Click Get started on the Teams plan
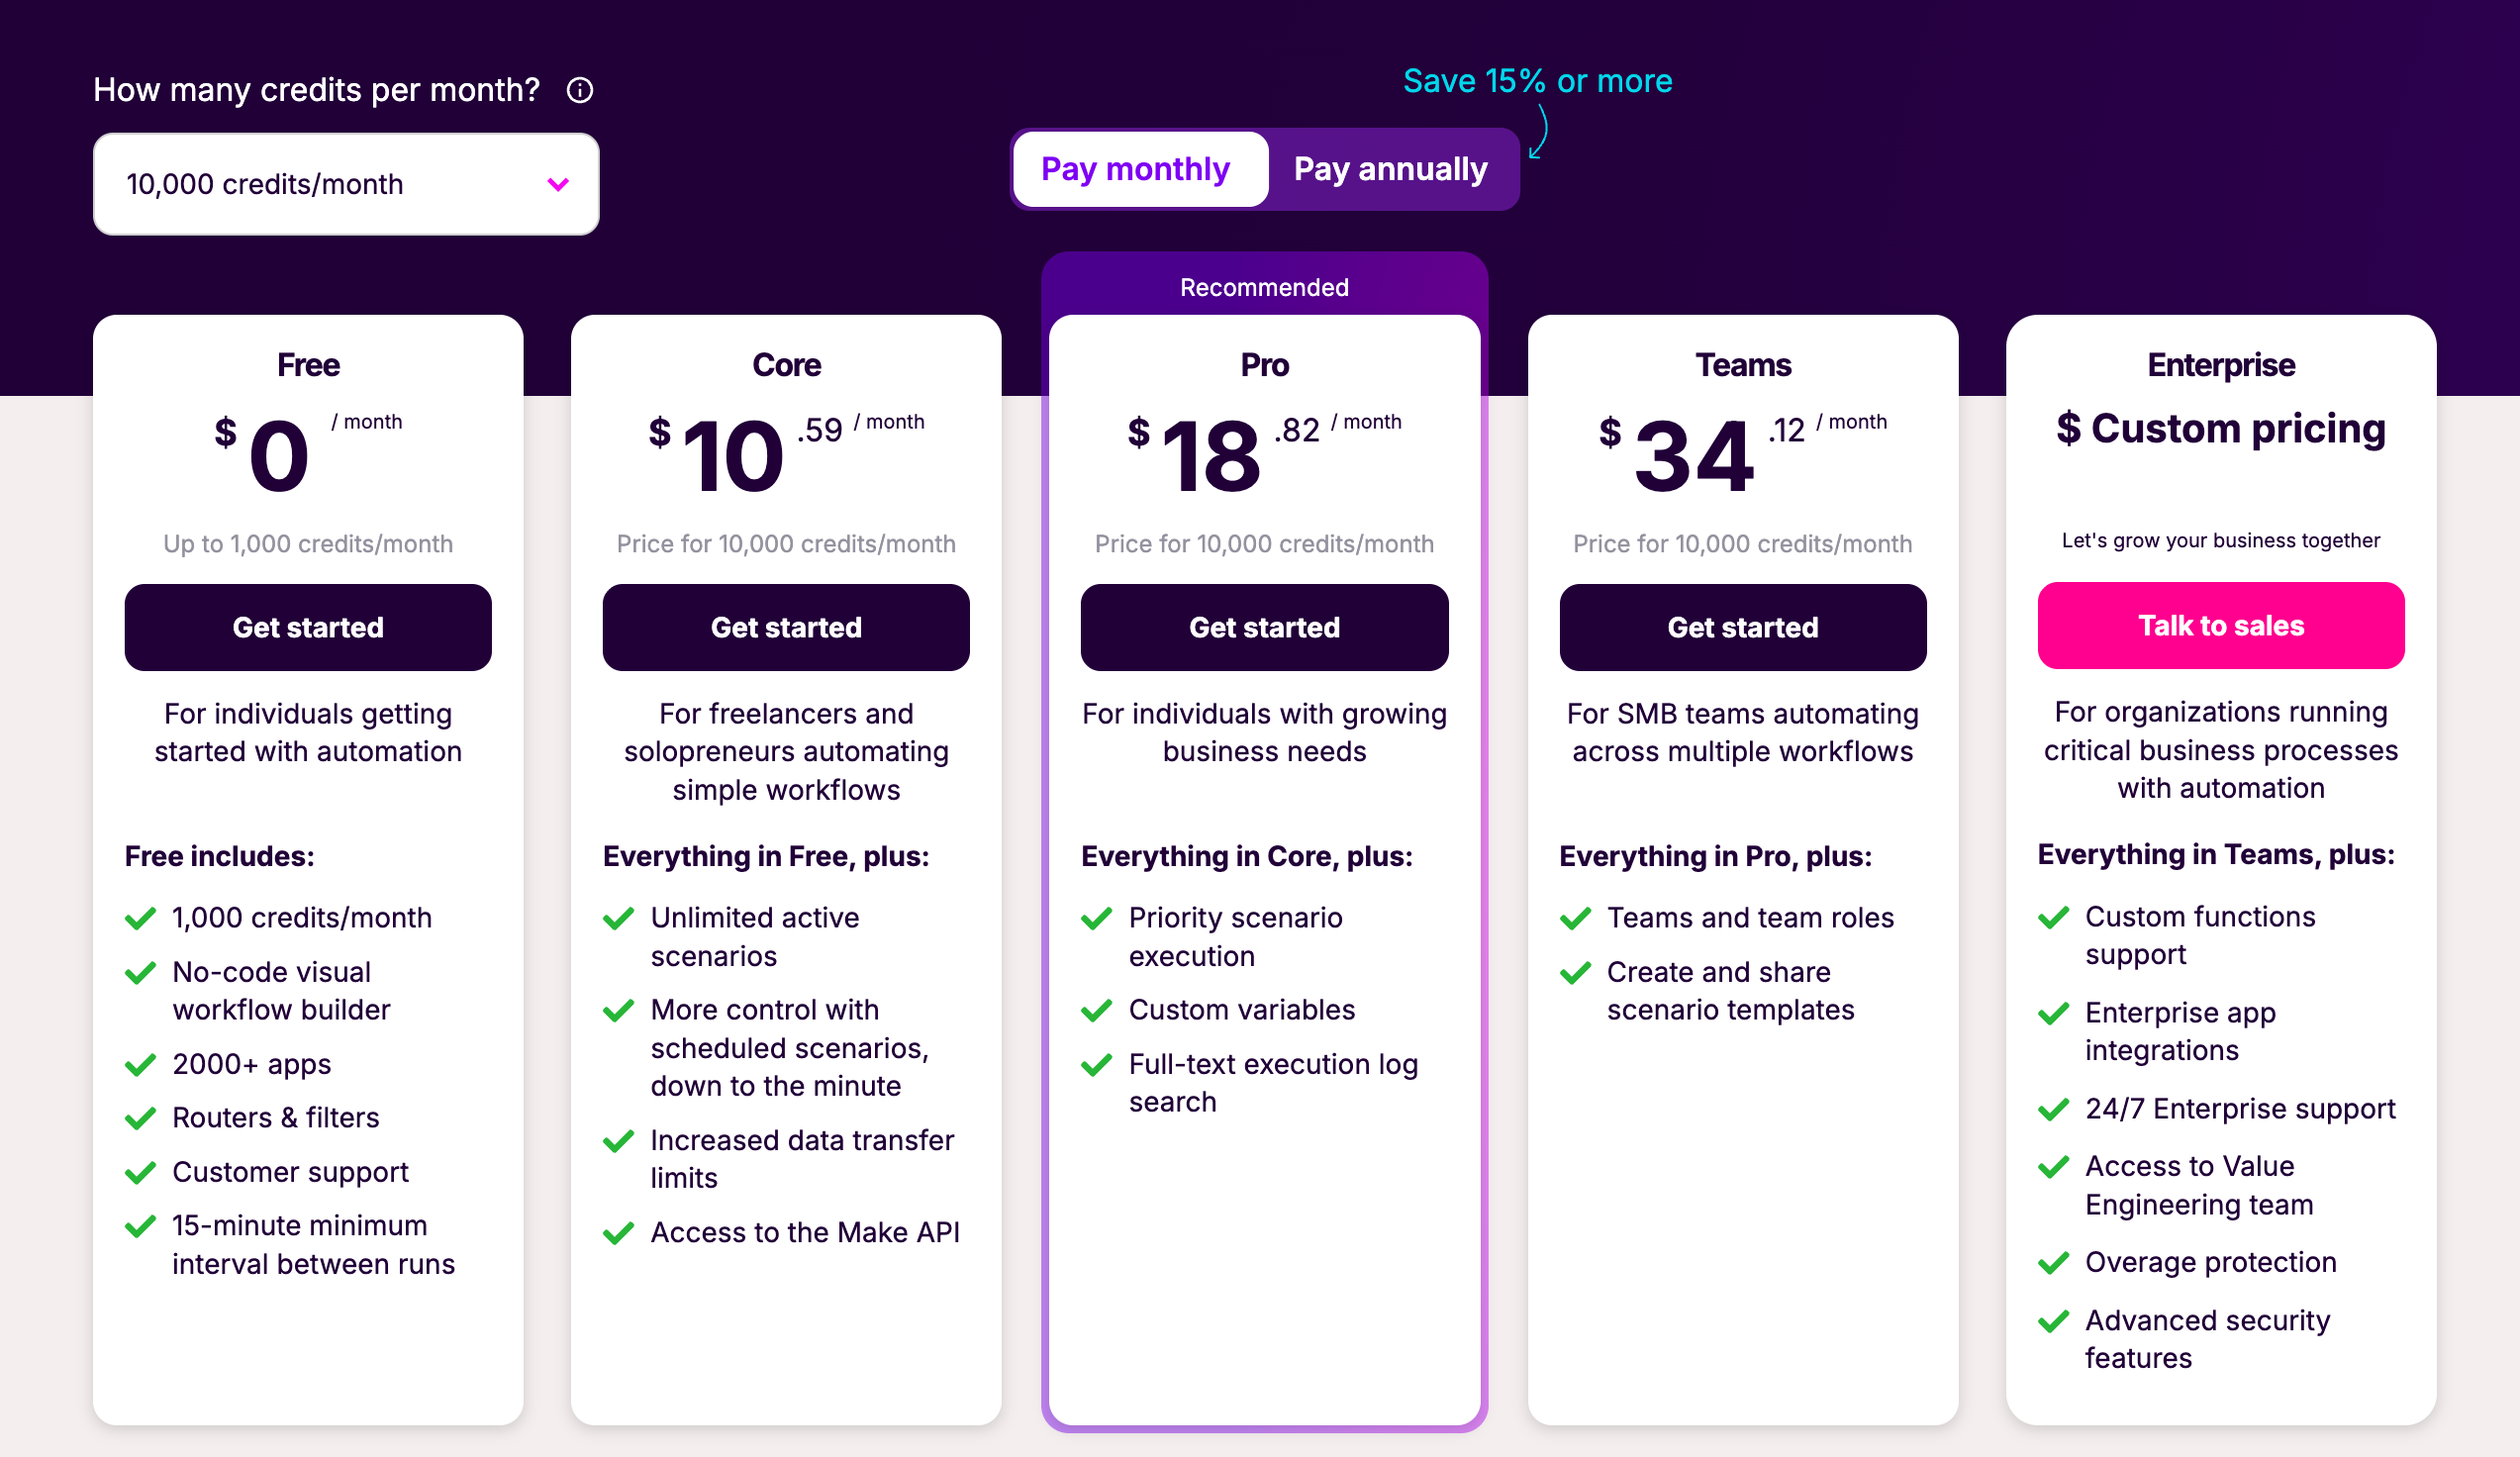 (1742, 627)
